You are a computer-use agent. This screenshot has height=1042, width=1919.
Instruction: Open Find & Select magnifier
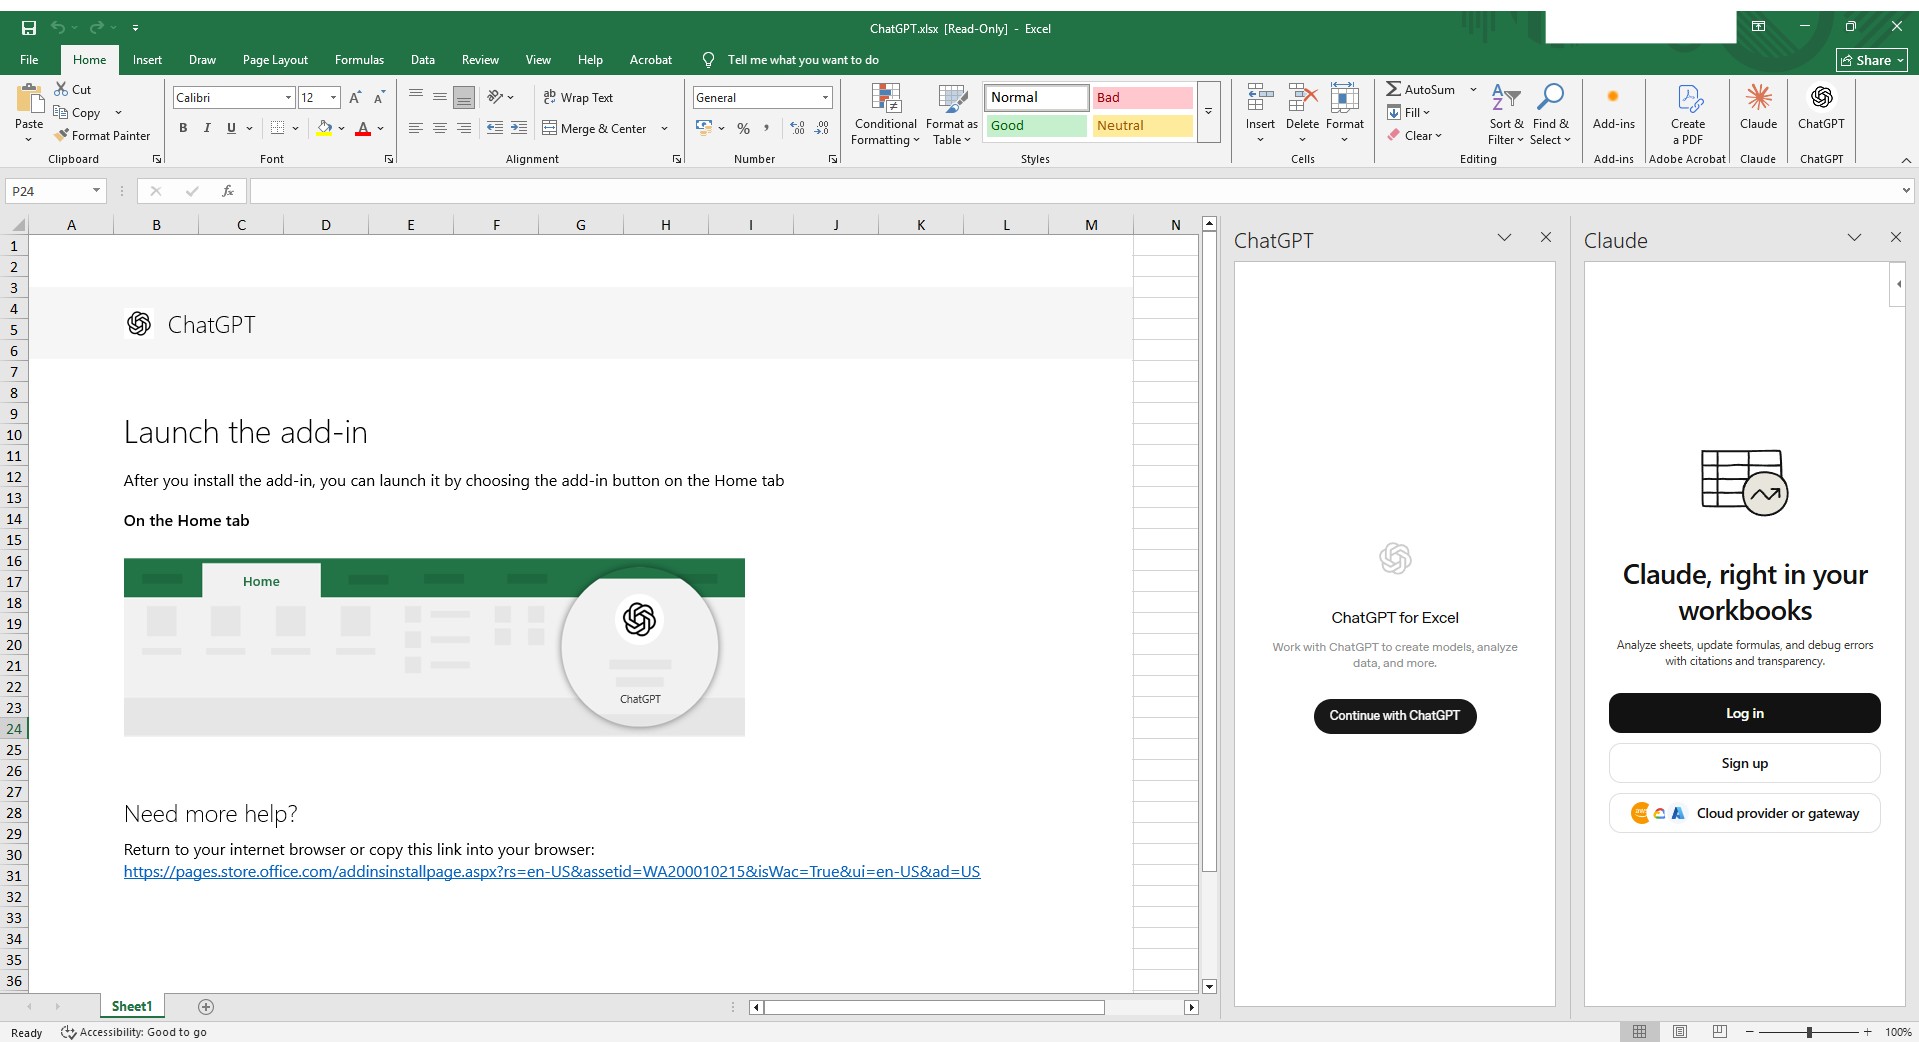1550,114
